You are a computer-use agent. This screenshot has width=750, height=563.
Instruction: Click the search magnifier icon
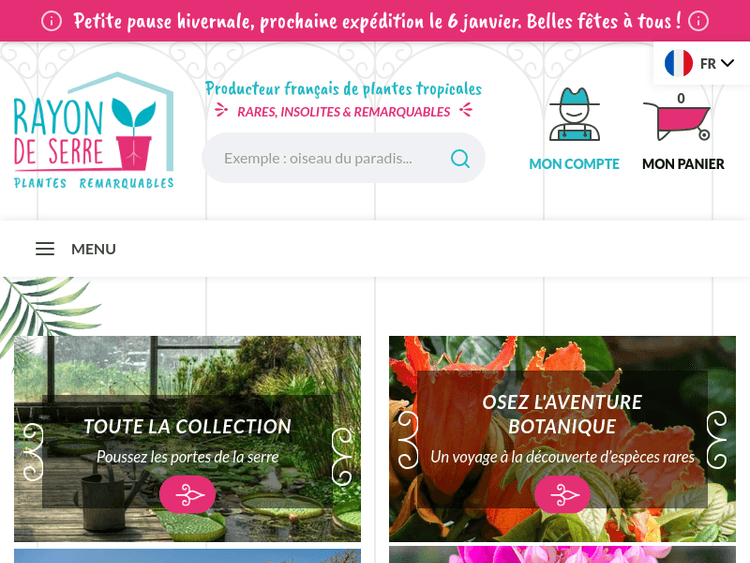(460, 158)
